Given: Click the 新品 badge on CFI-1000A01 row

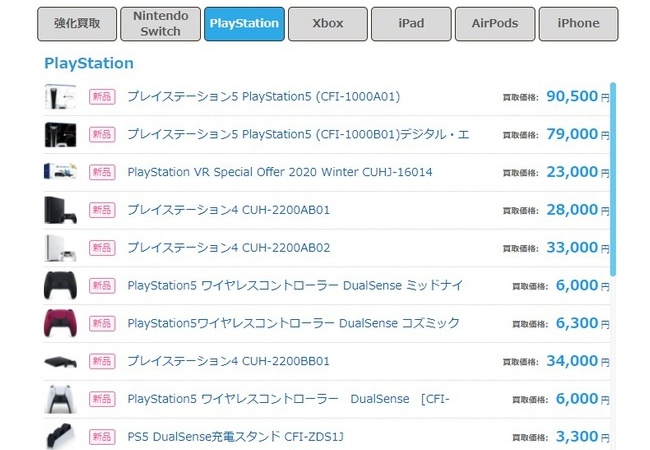Looking at the screenshot, I should point(102,97).
